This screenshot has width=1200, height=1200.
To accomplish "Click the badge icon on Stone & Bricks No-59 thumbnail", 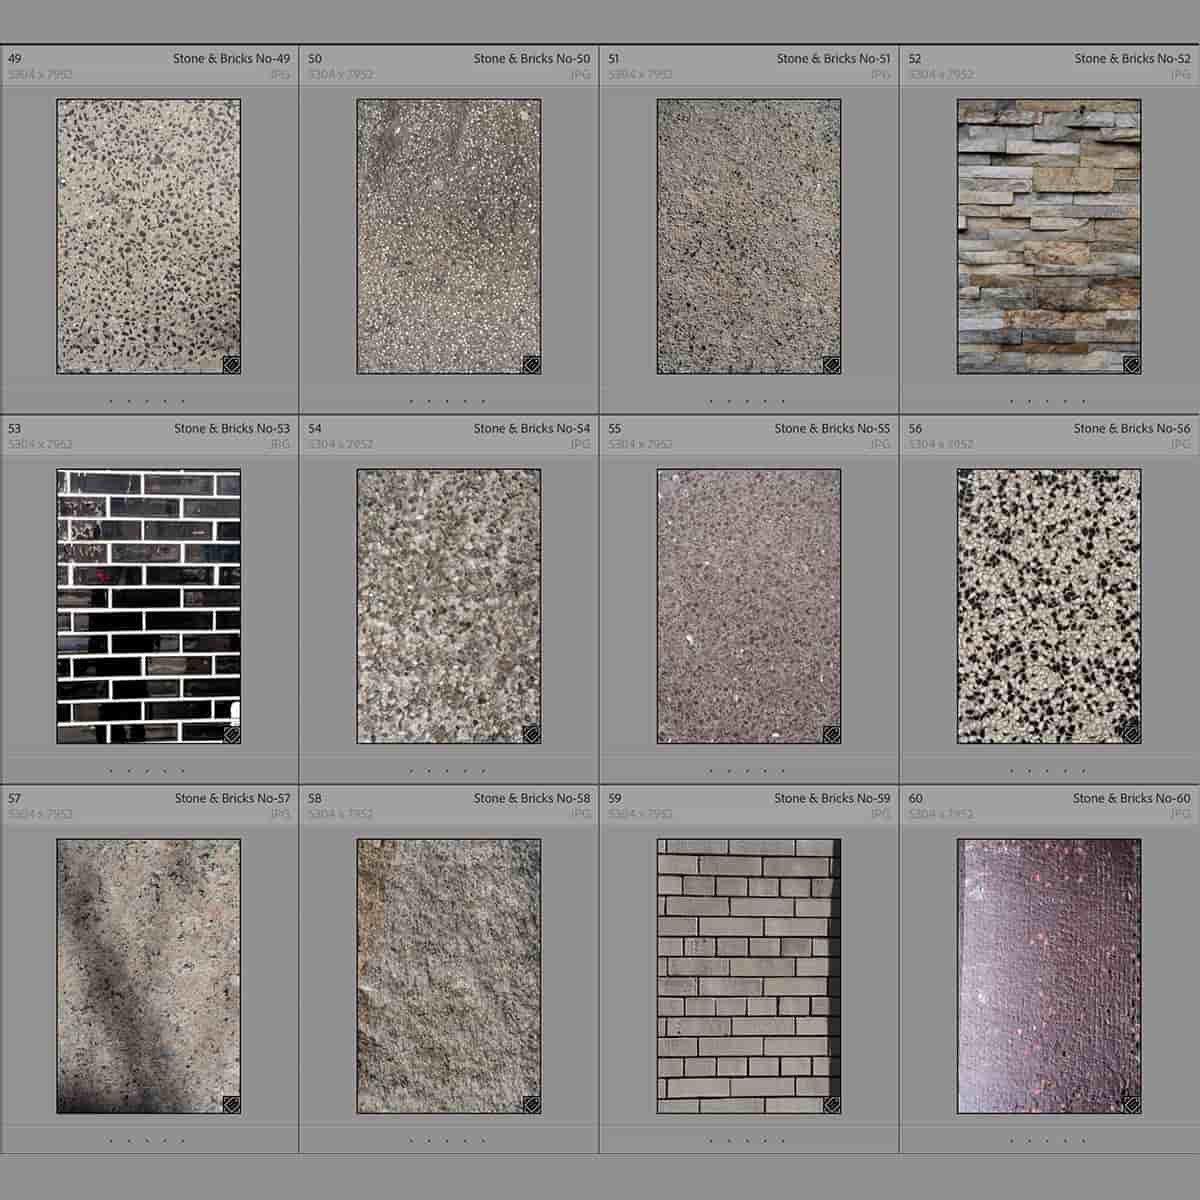I will point(832,1104).
